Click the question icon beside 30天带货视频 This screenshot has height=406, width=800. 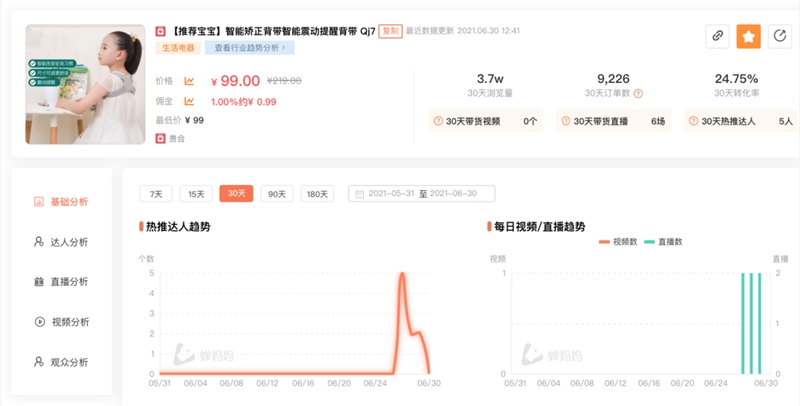pyautogui.click(x=438, y=122)
